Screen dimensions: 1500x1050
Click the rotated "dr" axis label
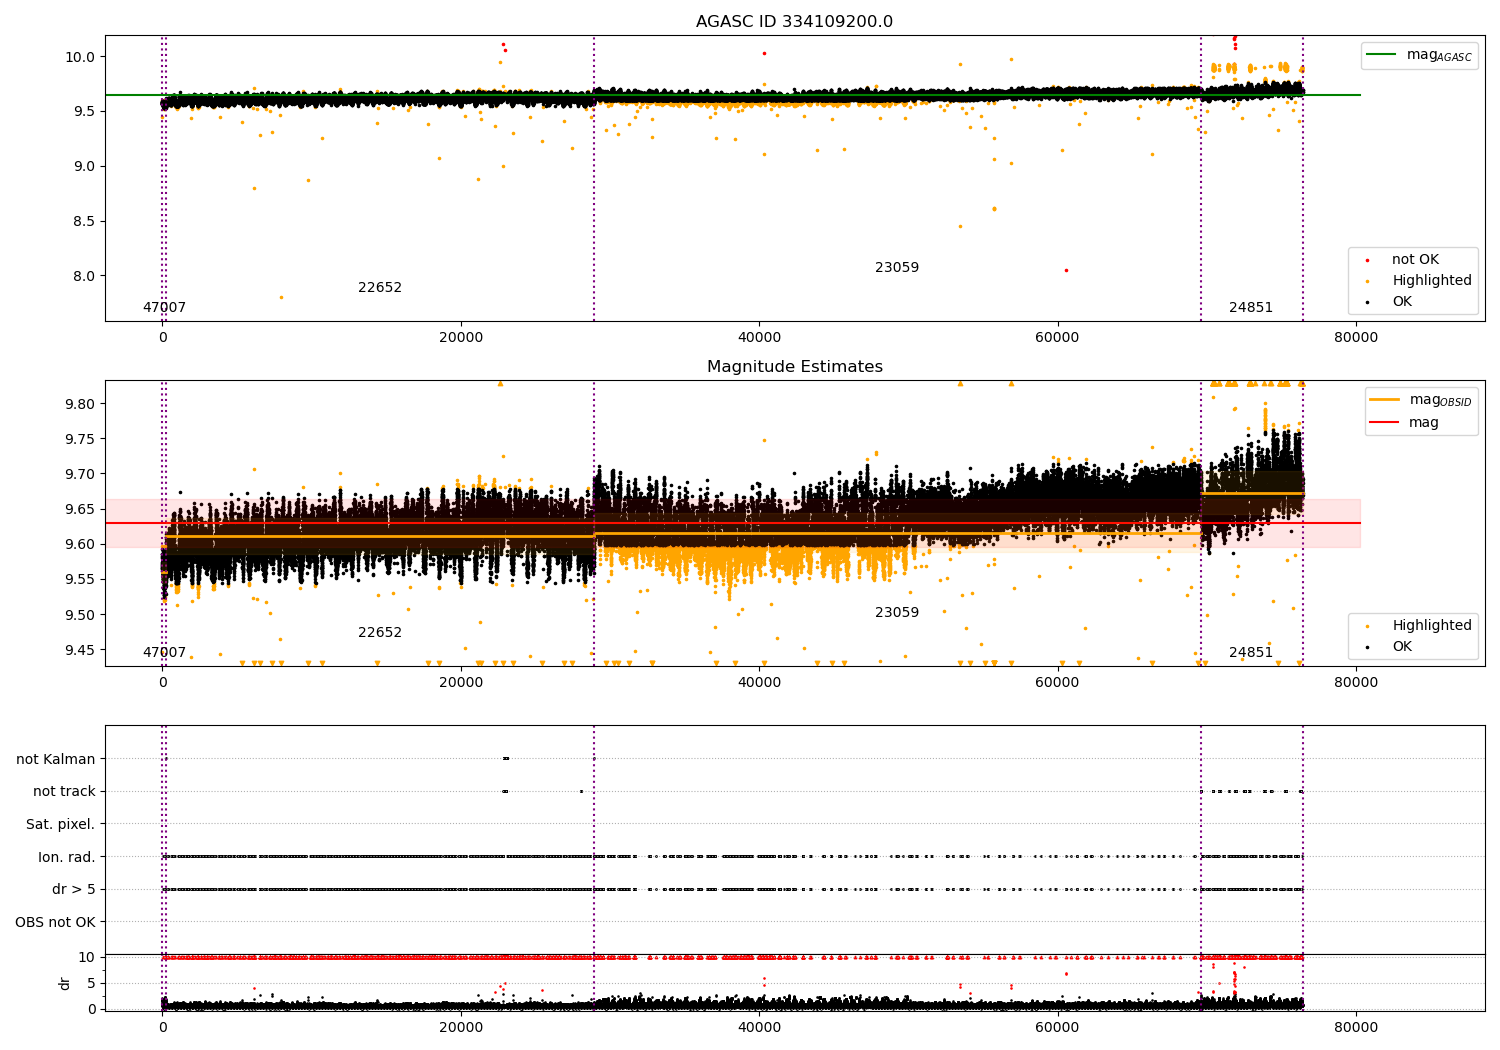[65, 983]
